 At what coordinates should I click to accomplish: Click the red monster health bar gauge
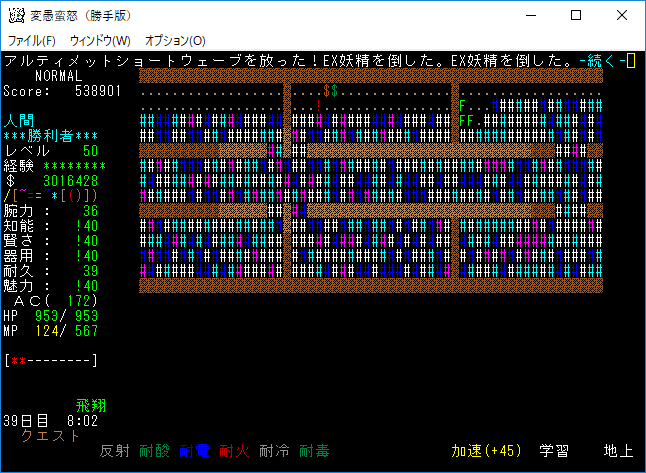tap(50, 360)
